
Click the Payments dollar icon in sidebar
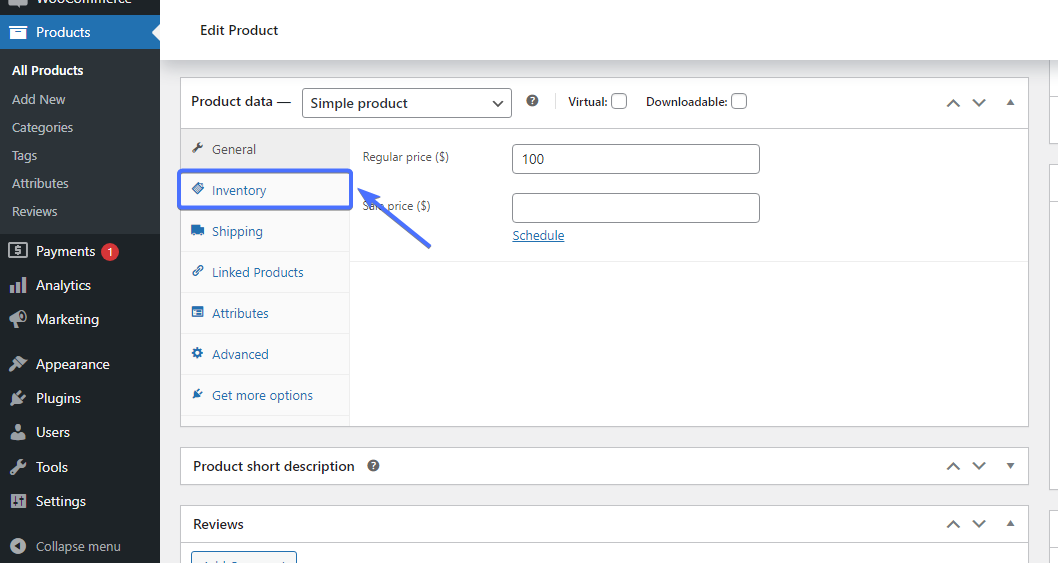pos(18,251)
